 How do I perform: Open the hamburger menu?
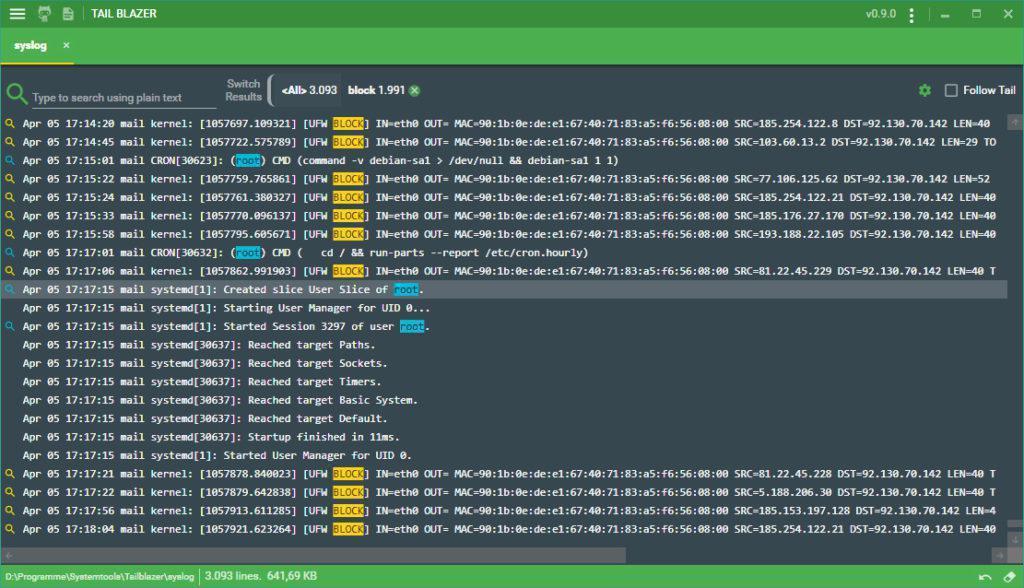coord(17,14)
